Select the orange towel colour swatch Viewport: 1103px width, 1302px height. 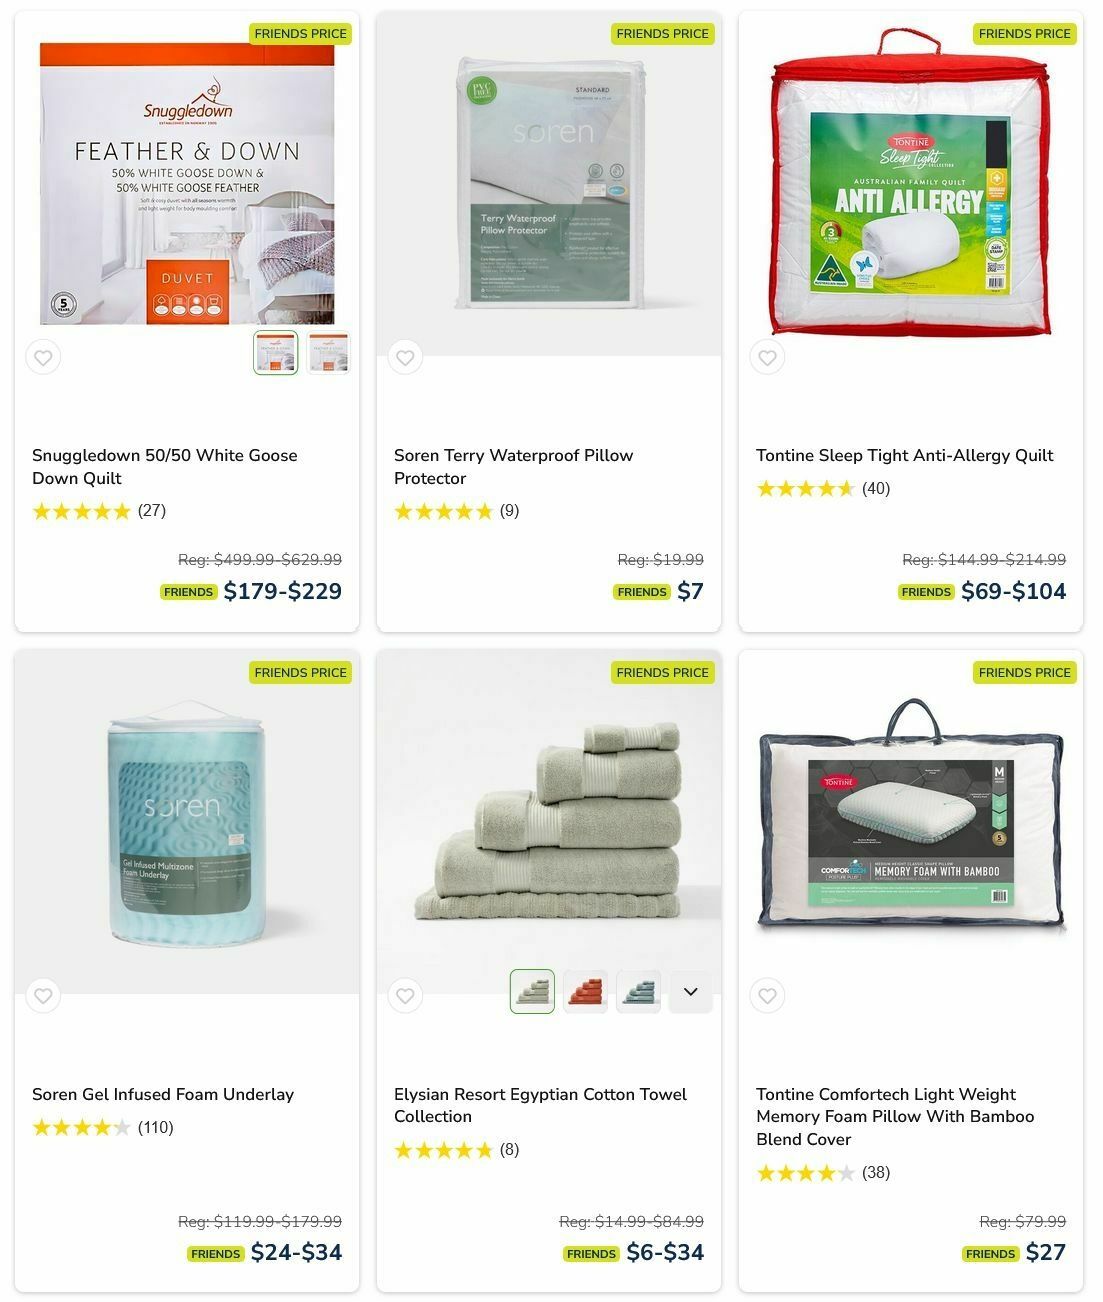[x=585, y=992]
